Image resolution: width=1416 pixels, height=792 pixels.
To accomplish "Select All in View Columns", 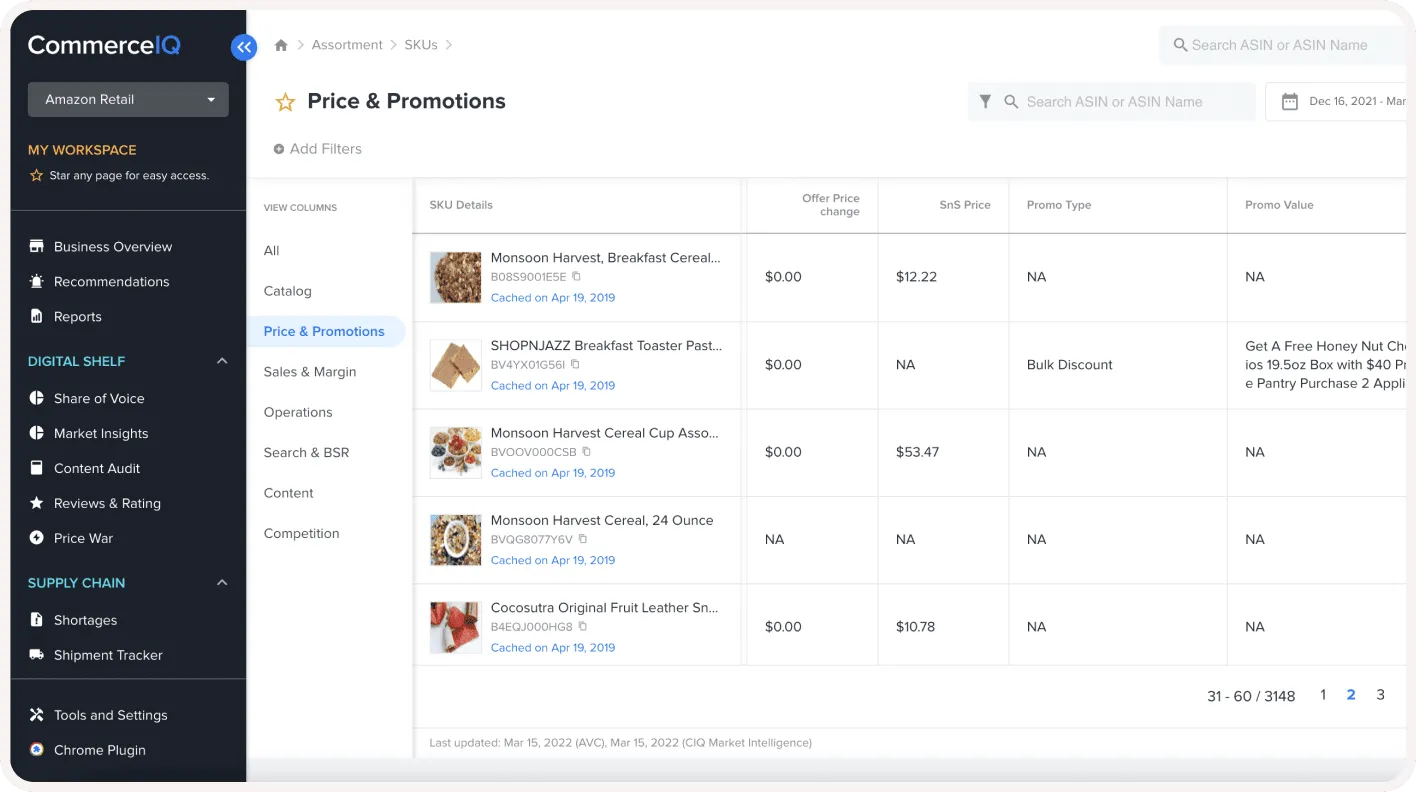I will coord(271,251).
